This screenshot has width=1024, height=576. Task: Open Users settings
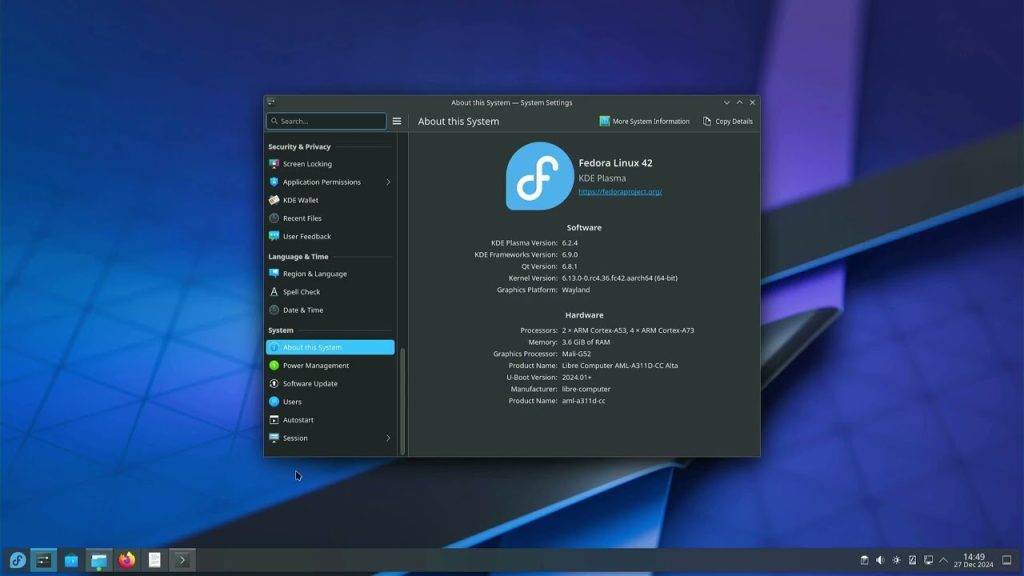pos(330,402)
